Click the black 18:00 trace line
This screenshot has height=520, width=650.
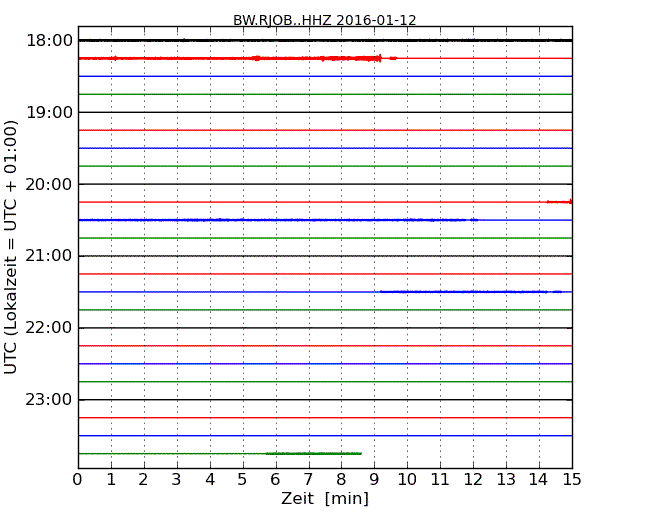(325, 40)
